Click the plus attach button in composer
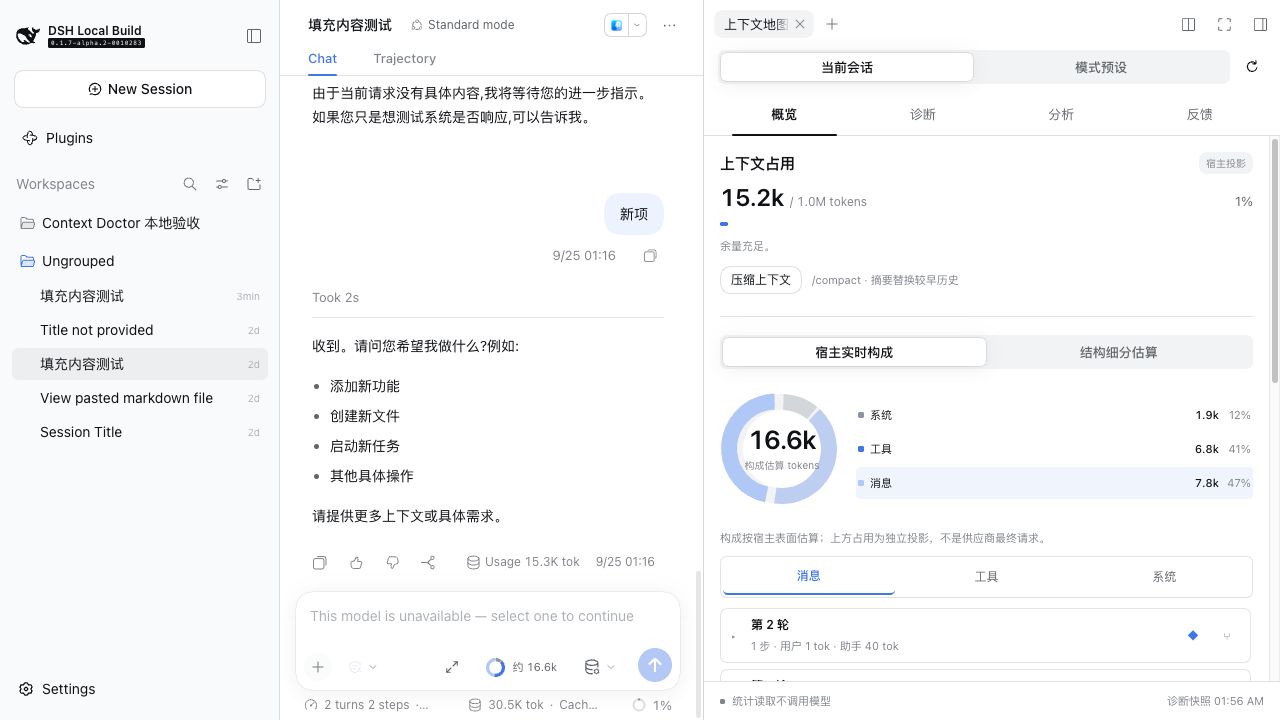 click(x=318, y=667)
